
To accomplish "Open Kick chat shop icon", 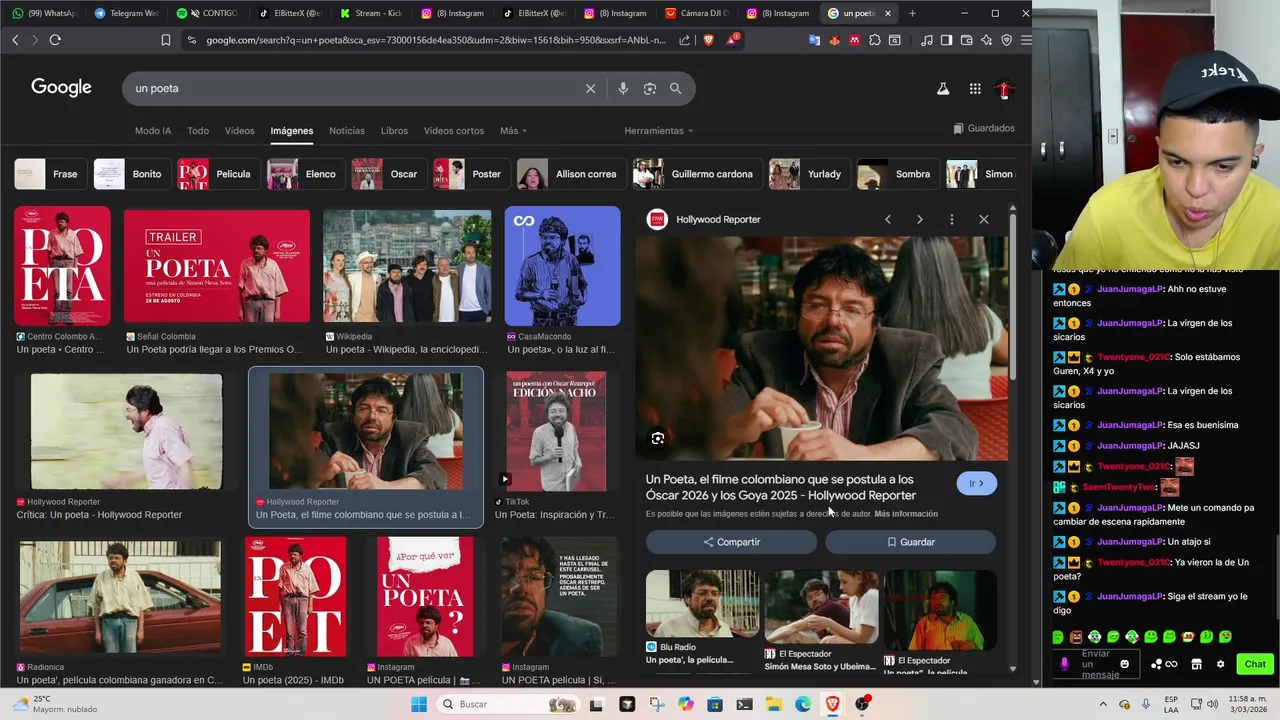I will [1196, 664].
